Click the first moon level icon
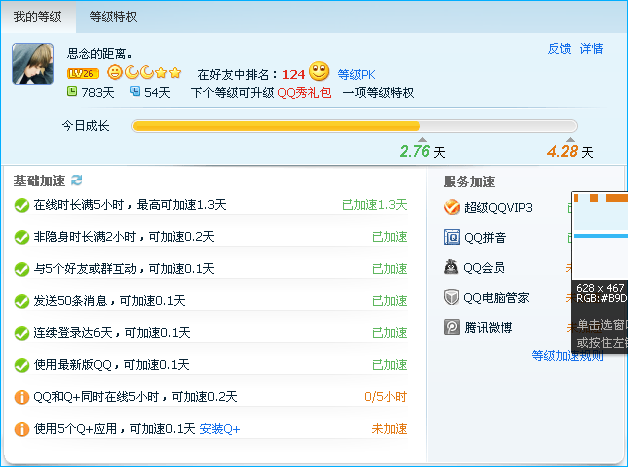The image size is (628, 467). coord(131,72)
